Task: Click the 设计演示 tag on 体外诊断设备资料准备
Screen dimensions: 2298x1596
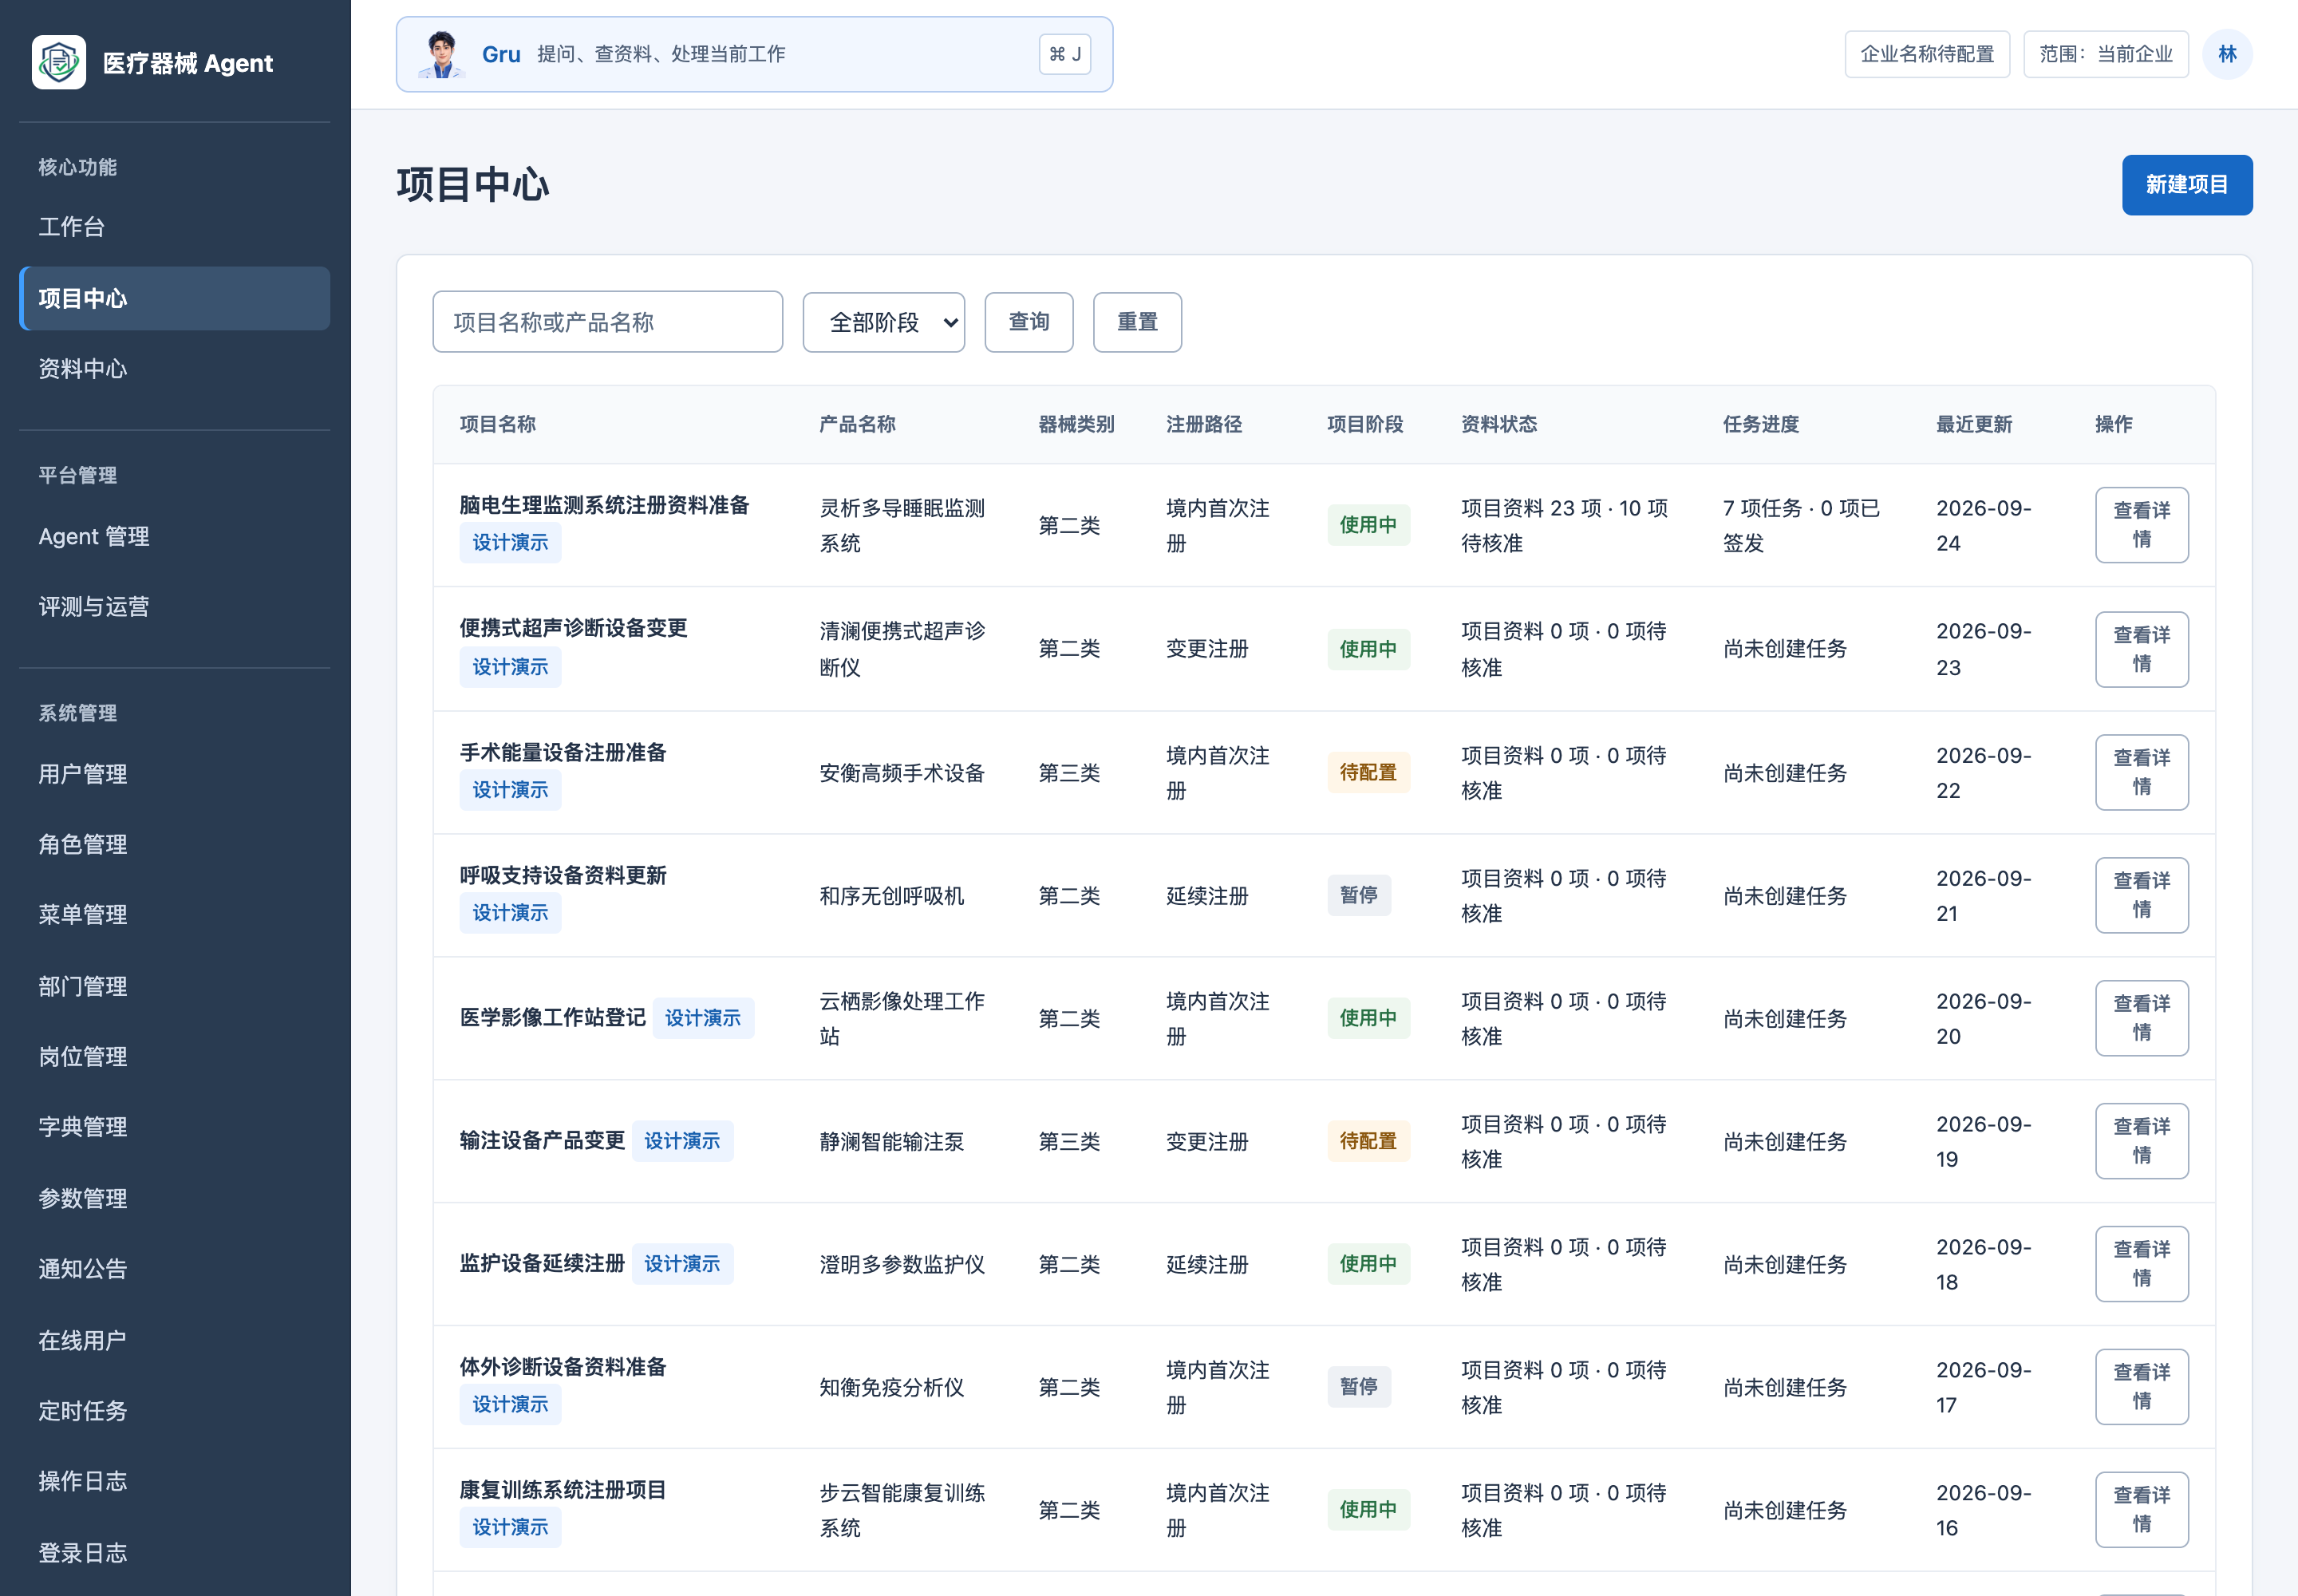Action: [510, 1404]
